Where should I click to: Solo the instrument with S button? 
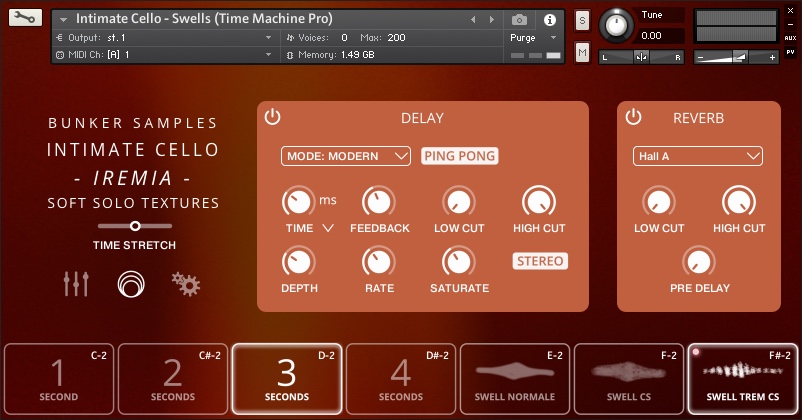click(x=582, y=21)
